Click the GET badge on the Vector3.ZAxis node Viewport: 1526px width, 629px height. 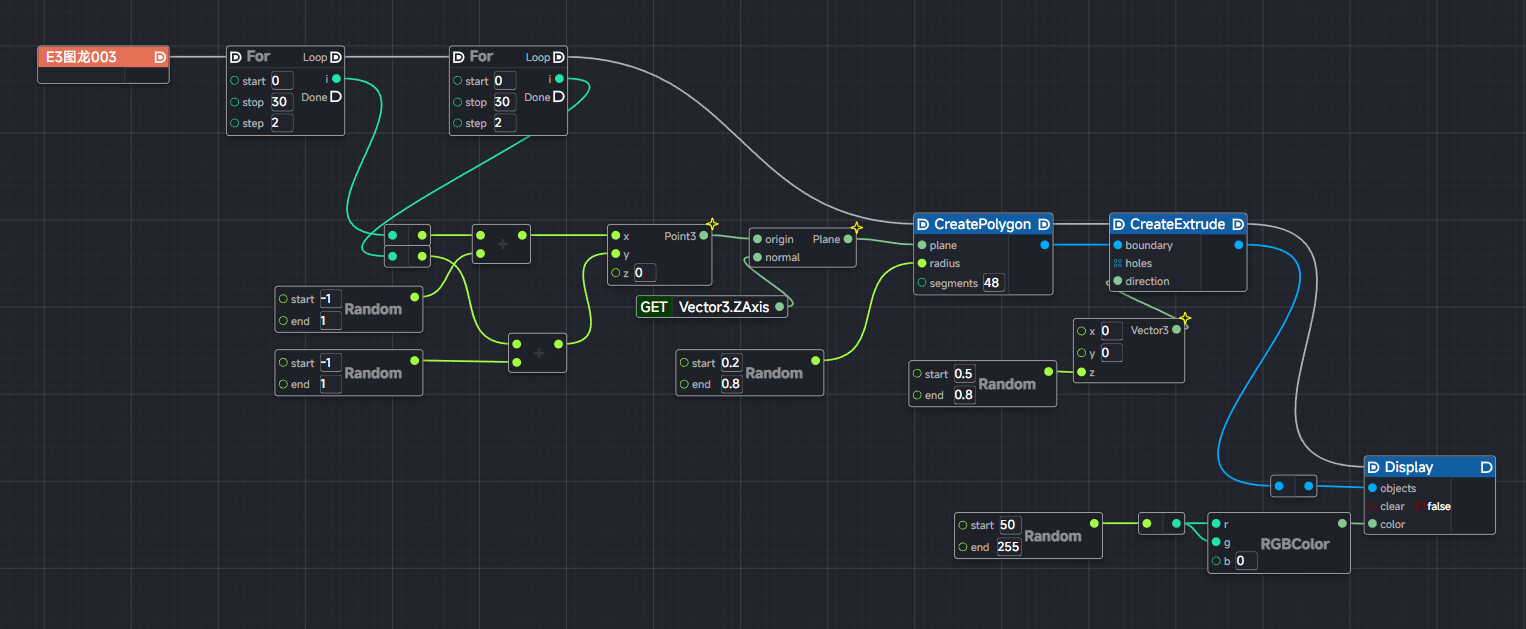pos(654,307)
